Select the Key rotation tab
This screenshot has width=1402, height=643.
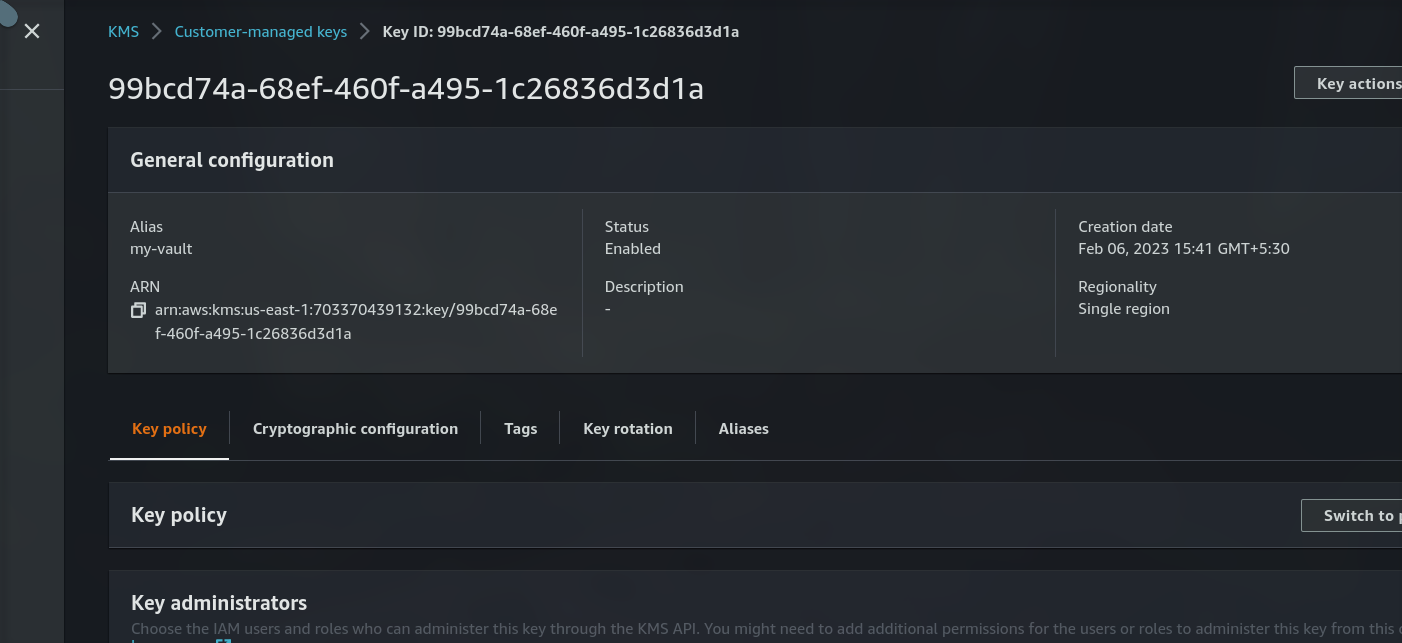point(628,429)
